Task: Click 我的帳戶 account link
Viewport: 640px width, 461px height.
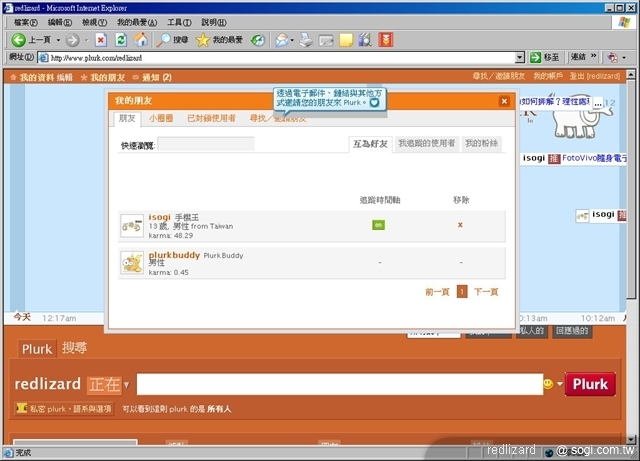Action: pyautogui.click(x=548, y=76)
